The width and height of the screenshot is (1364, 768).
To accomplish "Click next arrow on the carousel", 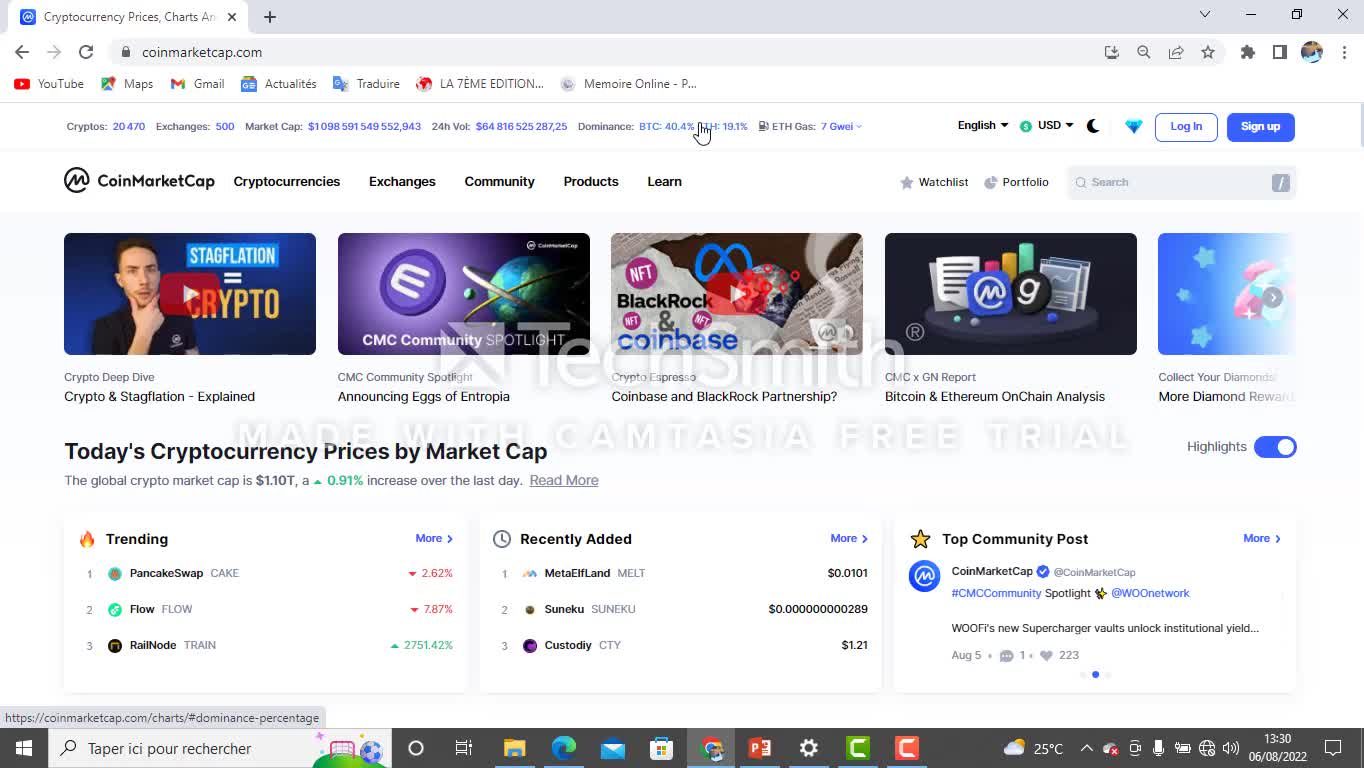I will click(1272, 297).
